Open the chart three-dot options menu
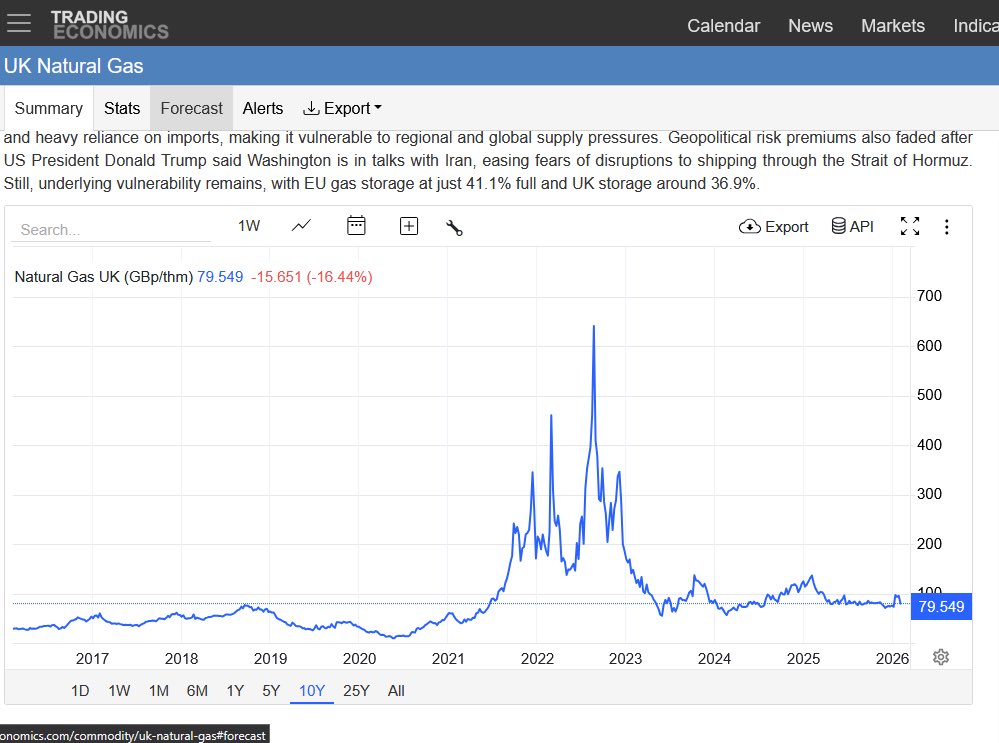 click(x=947, y=227)
